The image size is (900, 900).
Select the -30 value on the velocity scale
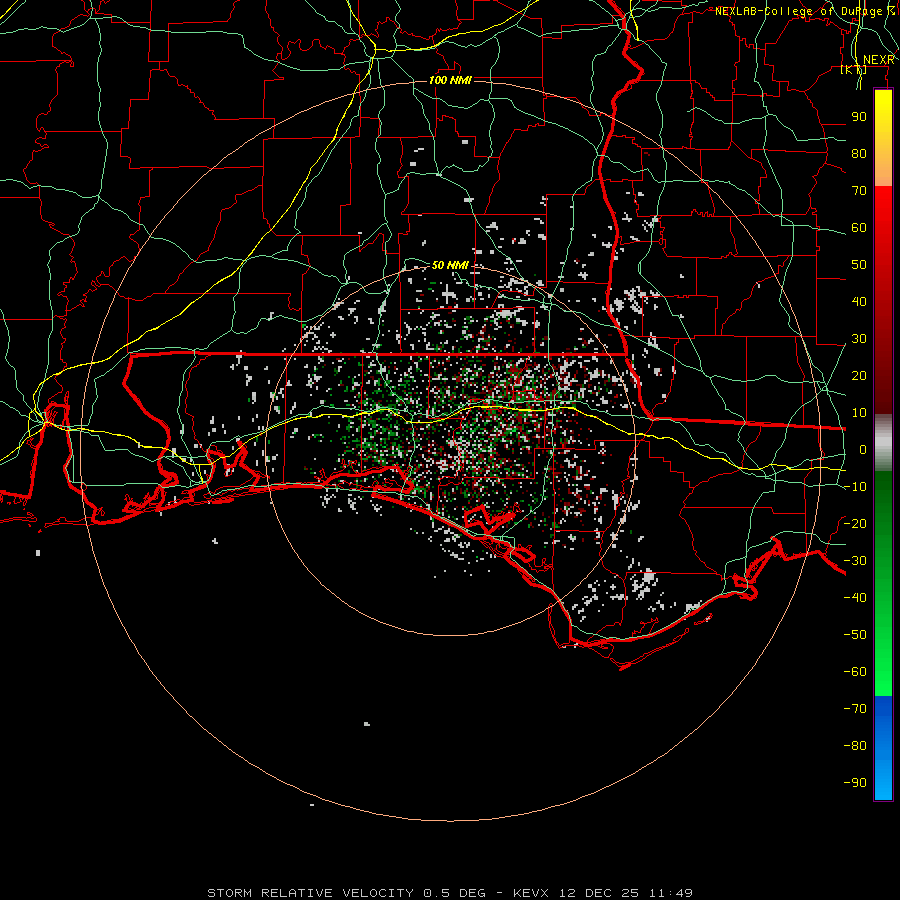click(x=855, y=561)
